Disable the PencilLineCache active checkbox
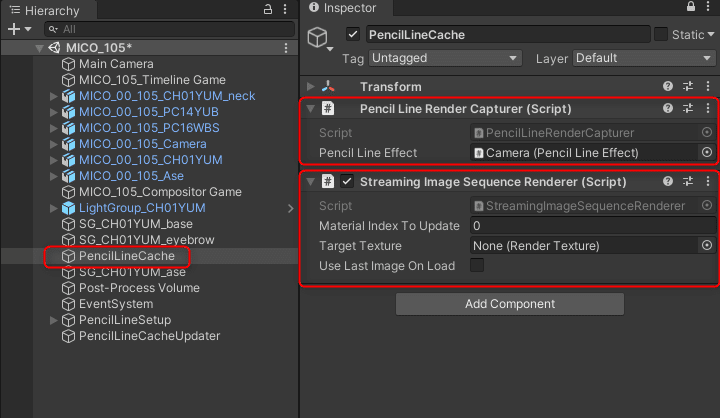Viewport: 720px width, 418px height. tap(352, 35)
